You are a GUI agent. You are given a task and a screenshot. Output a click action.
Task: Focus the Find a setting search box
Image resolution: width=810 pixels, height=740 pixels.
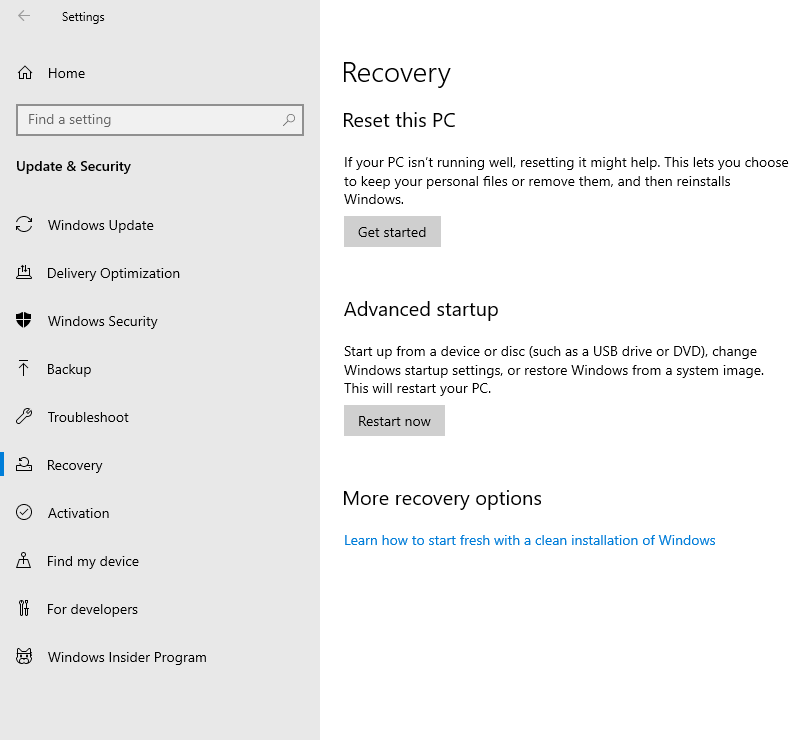160,120
